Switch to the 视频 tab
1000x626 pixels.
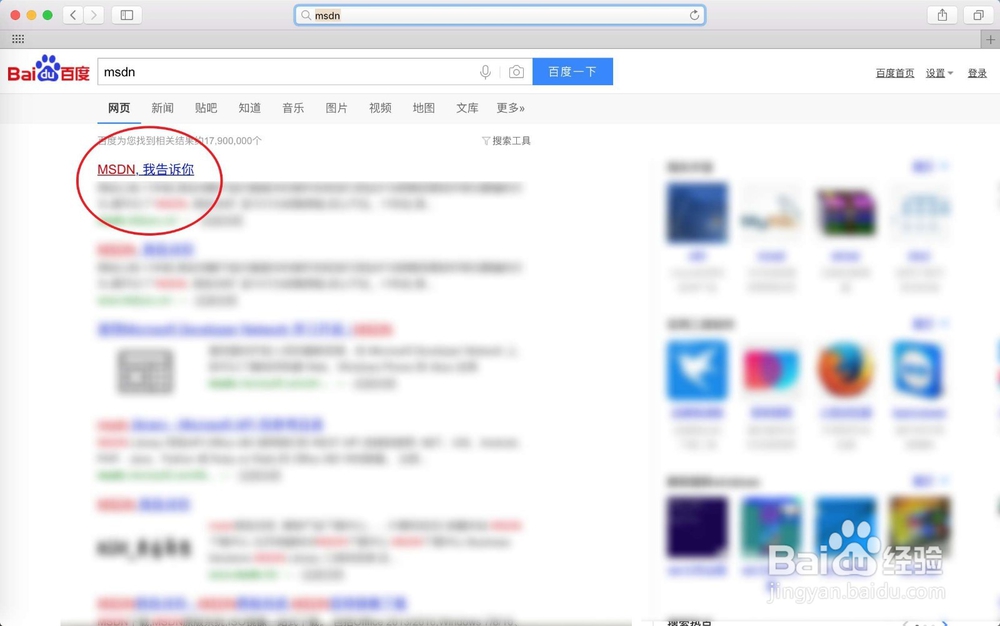click(380, 108)
